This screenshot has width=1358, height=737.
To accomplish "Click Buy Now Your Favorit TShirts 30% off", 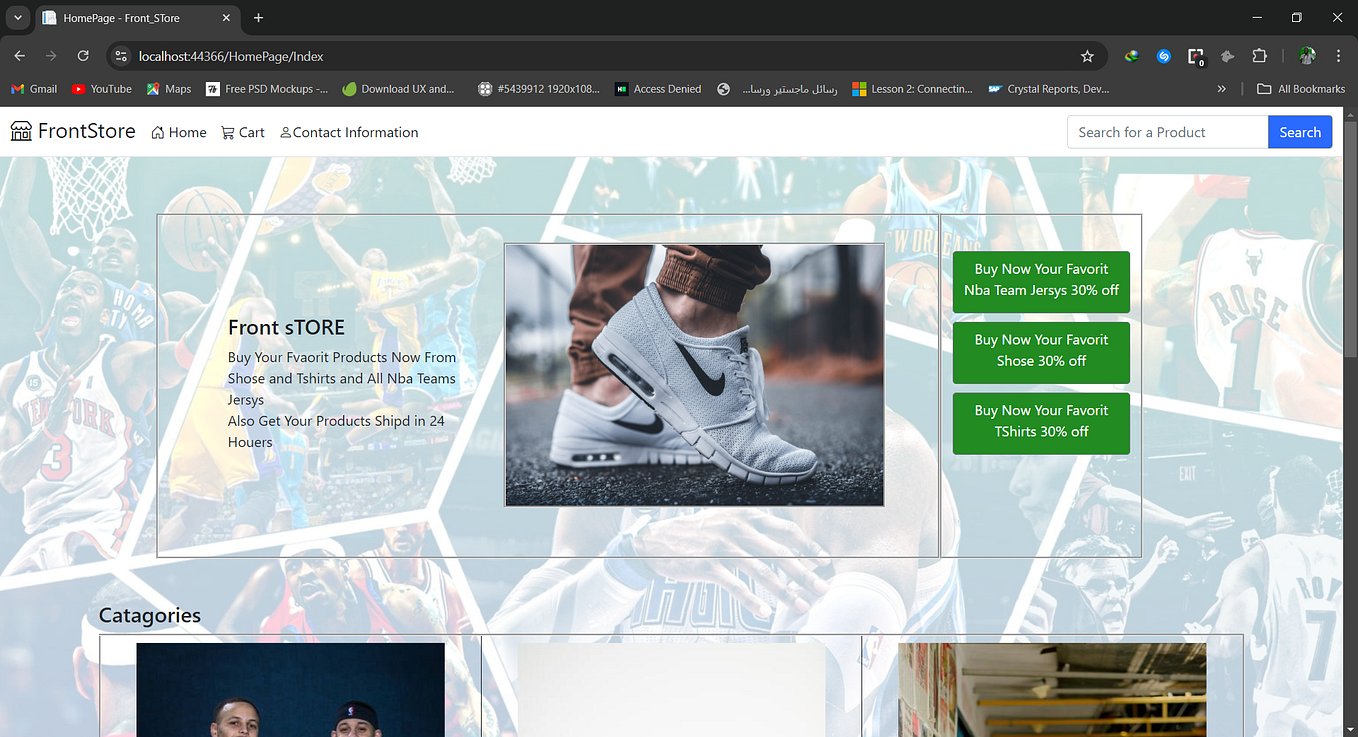I will [1041, 422].
